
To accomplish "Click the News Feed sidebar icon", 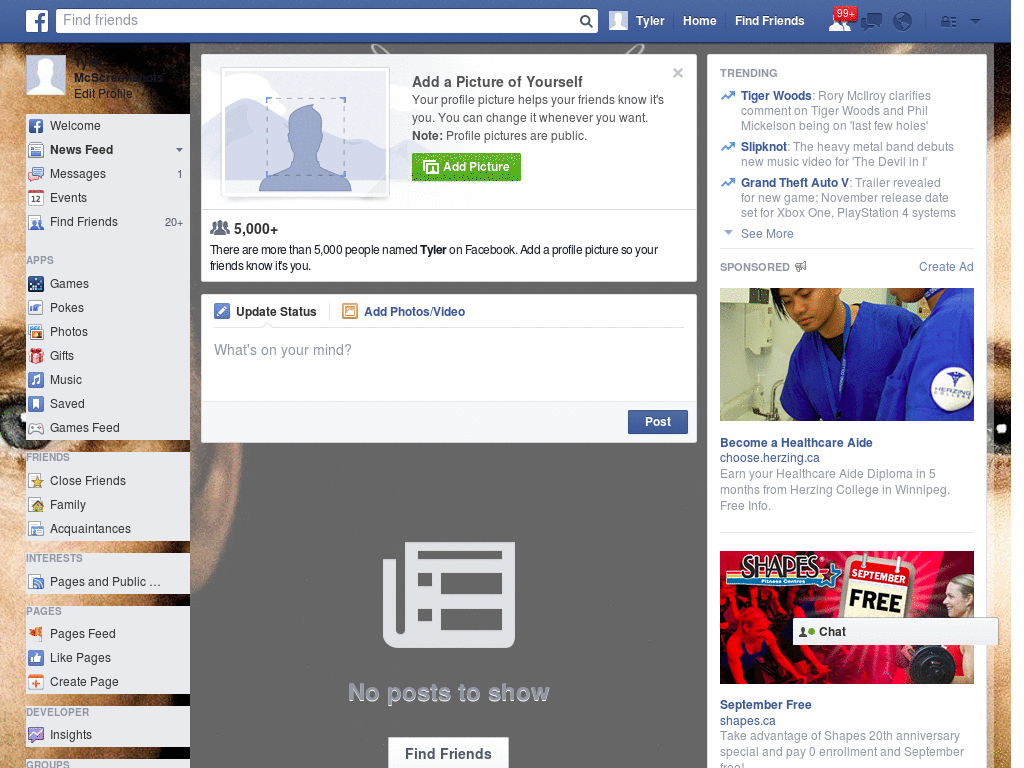I will click(x=36, y=150).
